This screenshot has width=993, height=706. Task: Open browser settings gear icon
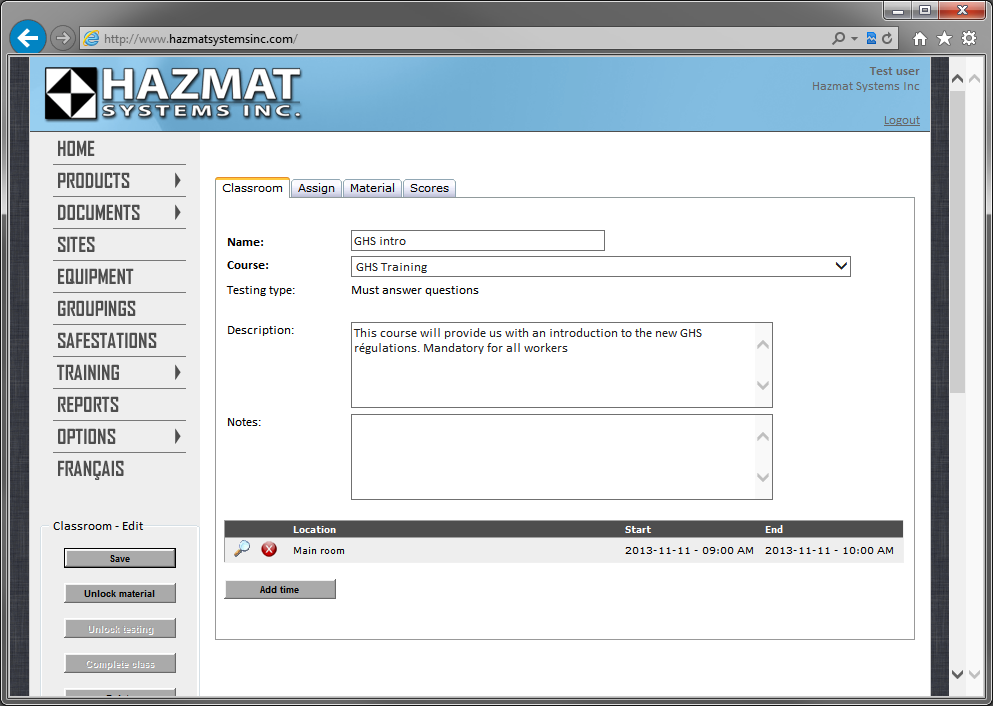[968, 39]
